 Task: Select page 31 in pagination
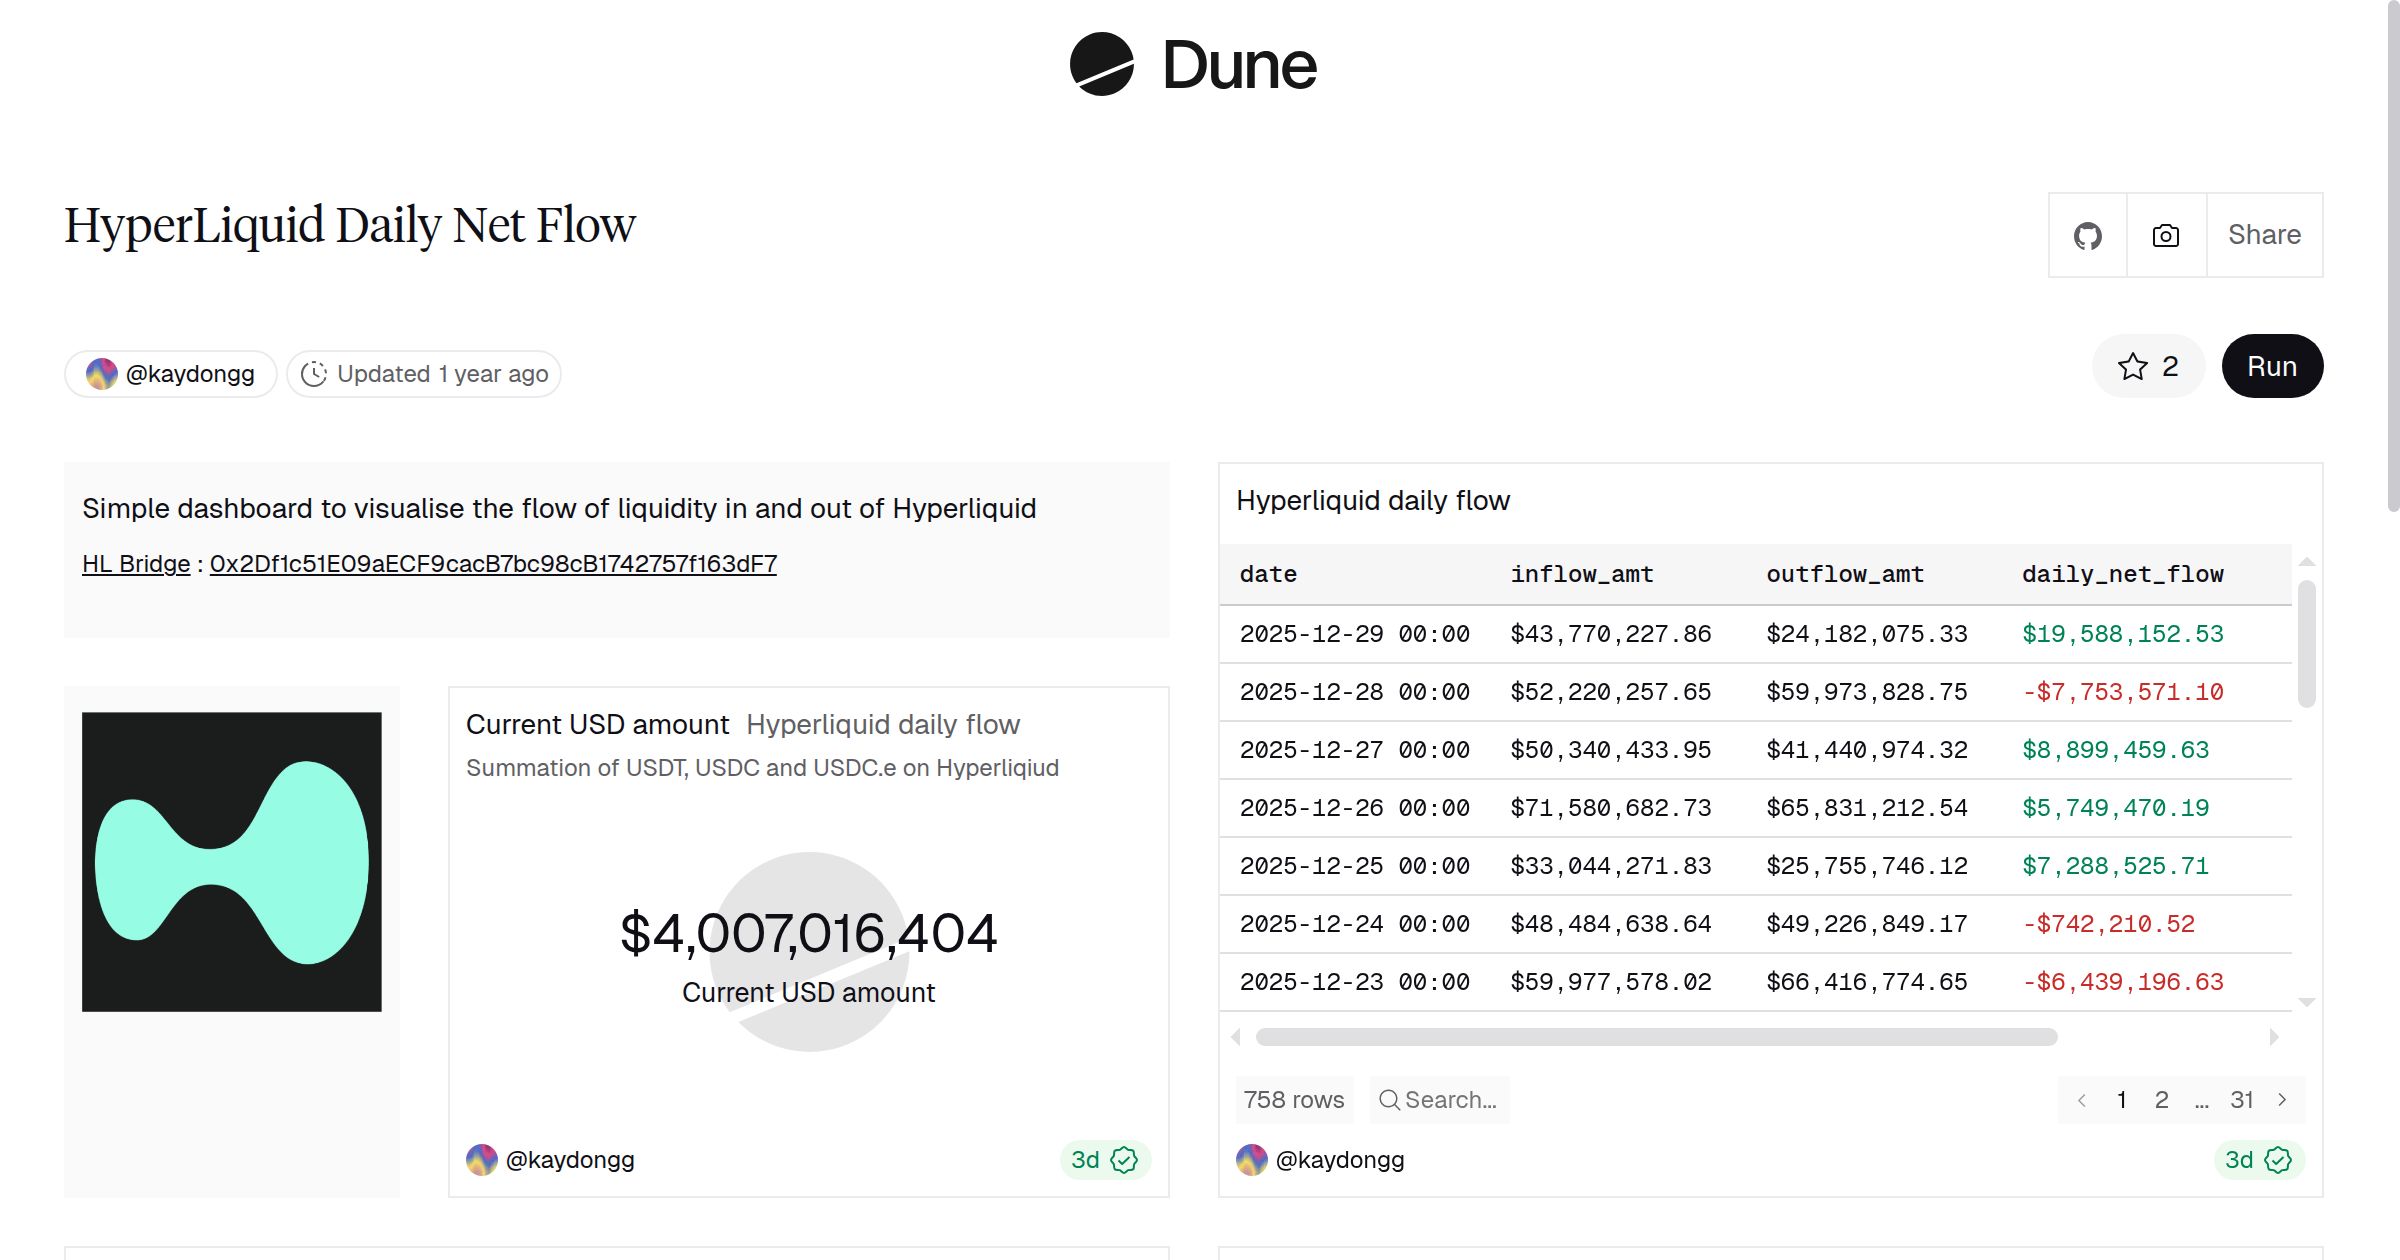tap(2243, 1100)
